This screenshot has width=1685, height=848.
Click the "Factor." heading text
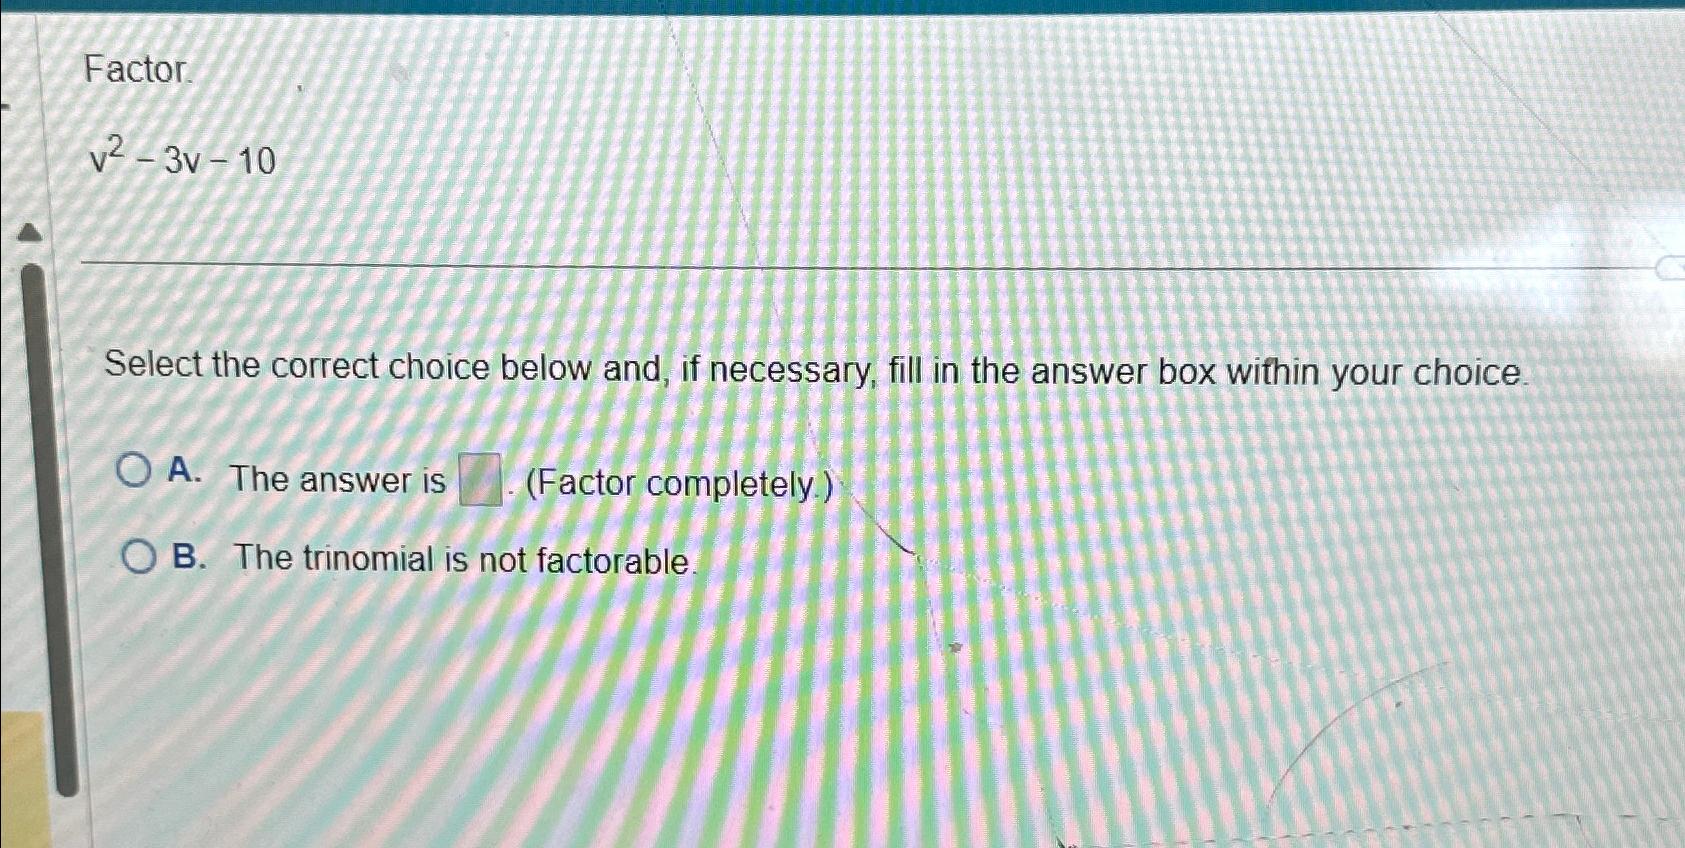tap(137, 69)
